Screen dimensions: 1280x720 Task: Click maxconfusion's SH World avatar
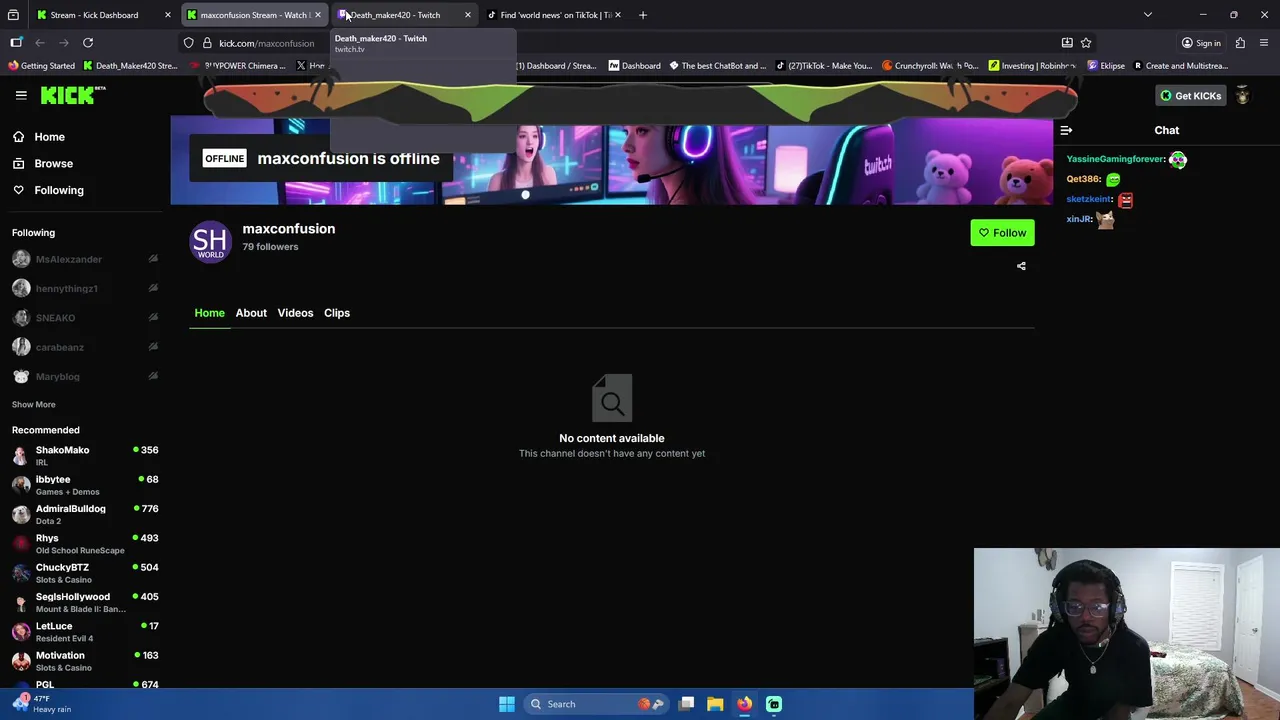point(210,241)
